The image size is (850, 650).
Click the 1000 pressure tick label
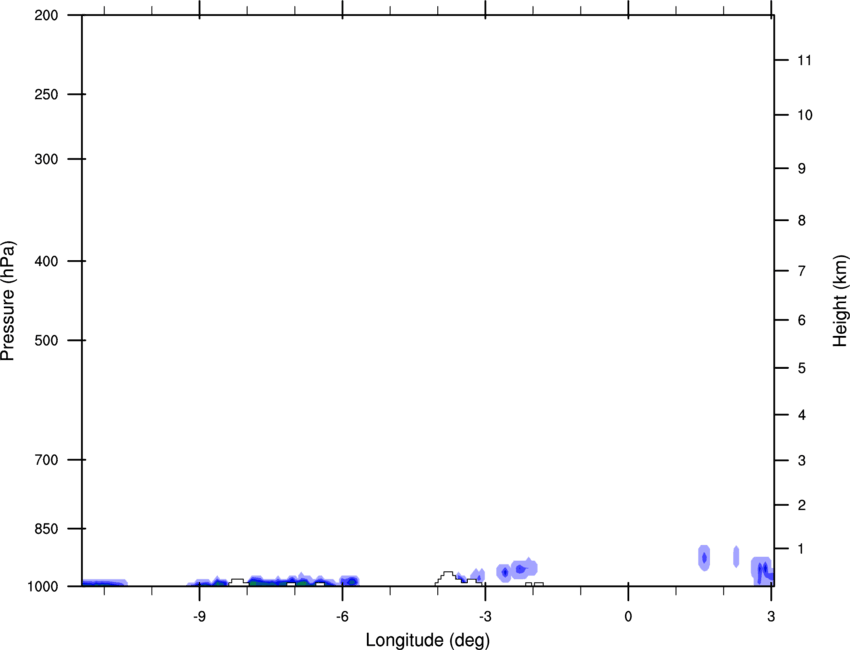tap(42, 587)
